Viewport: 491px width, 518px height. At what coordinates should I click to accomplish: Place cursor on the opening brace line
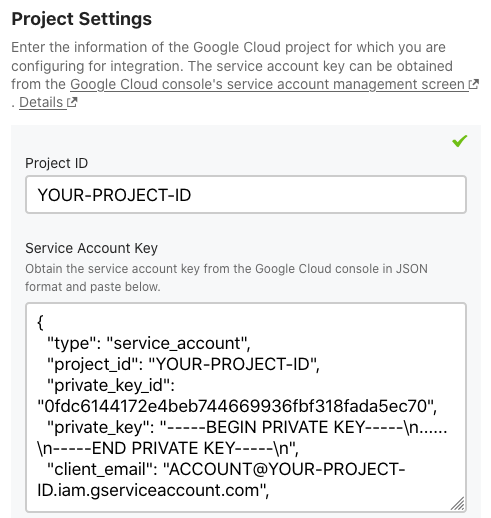tap(40, 323)
